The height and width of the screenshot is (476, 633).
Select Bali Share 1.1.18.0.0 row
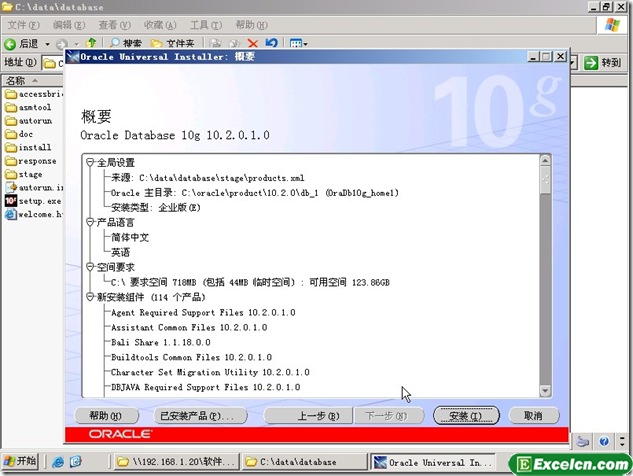(x=161, y=342)
